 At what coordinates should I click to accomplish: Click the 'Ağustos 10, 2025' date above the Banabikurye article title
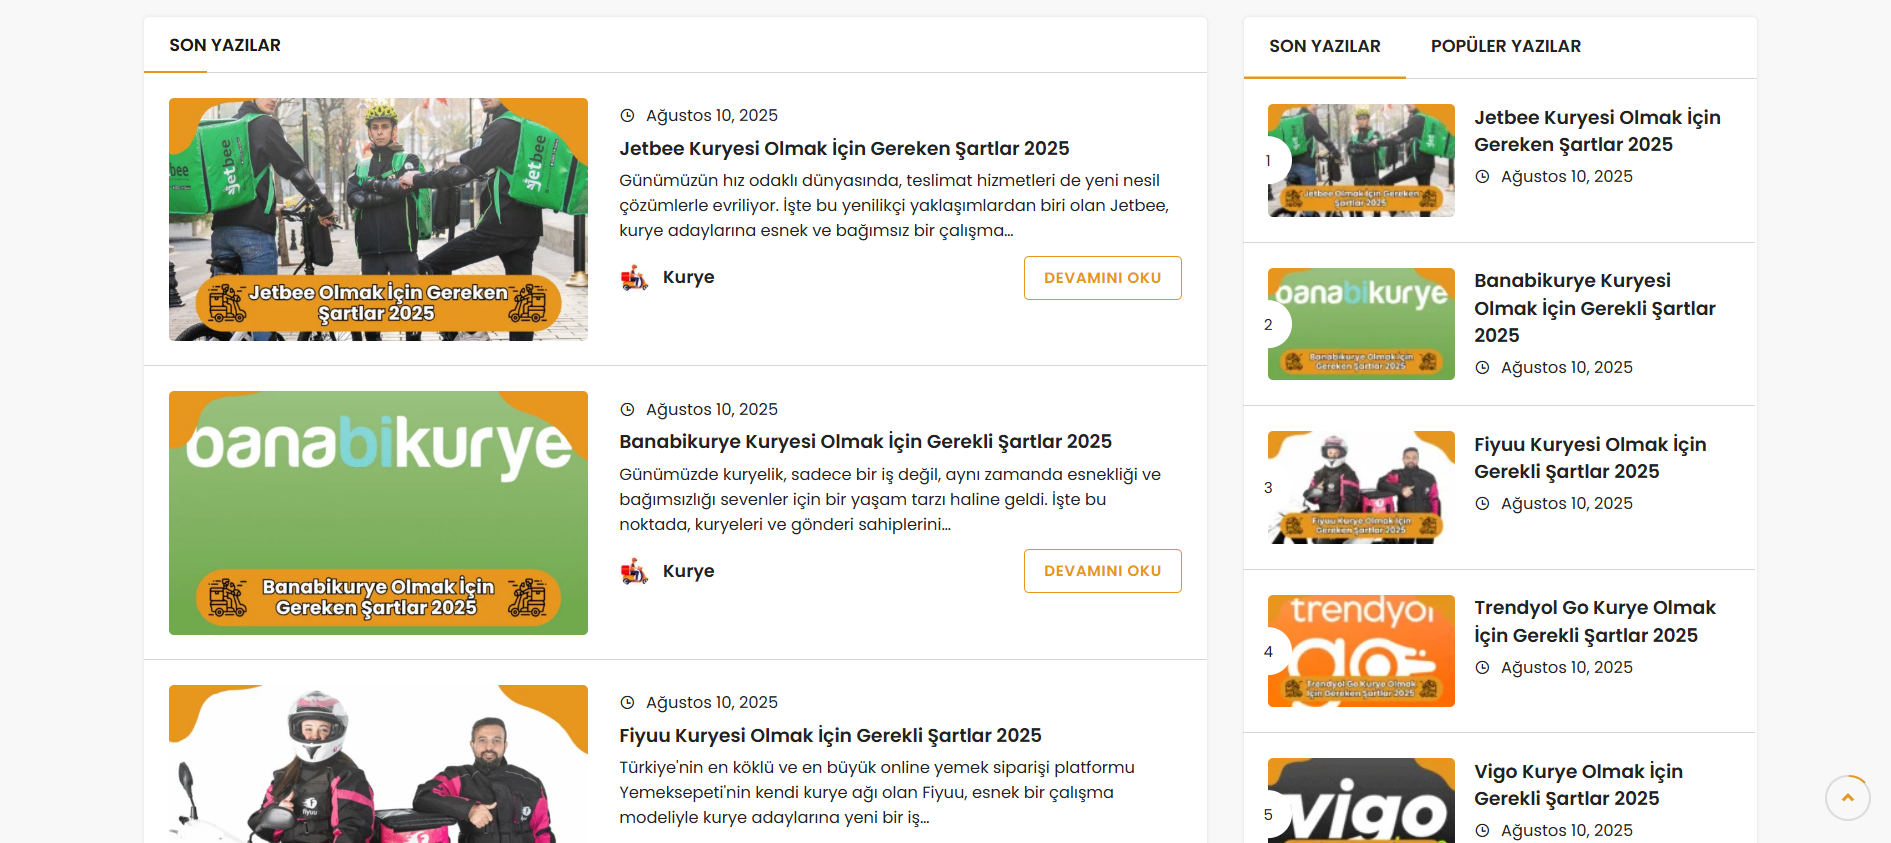712,410
